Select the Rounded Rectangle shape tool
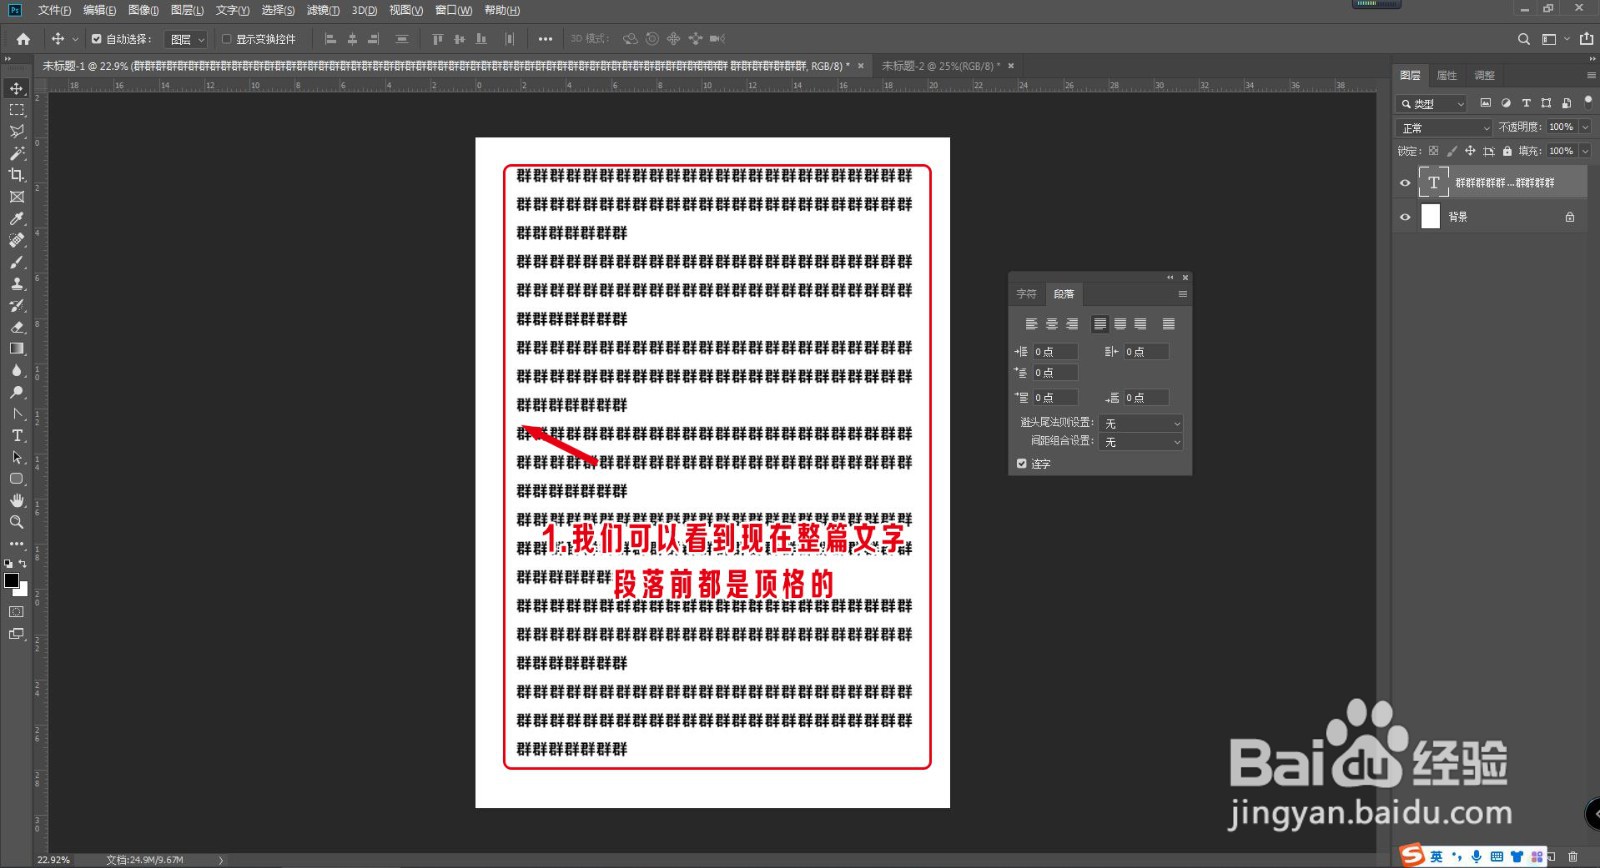The width and height of the screenshot is (1600, 868). point(17,479)
